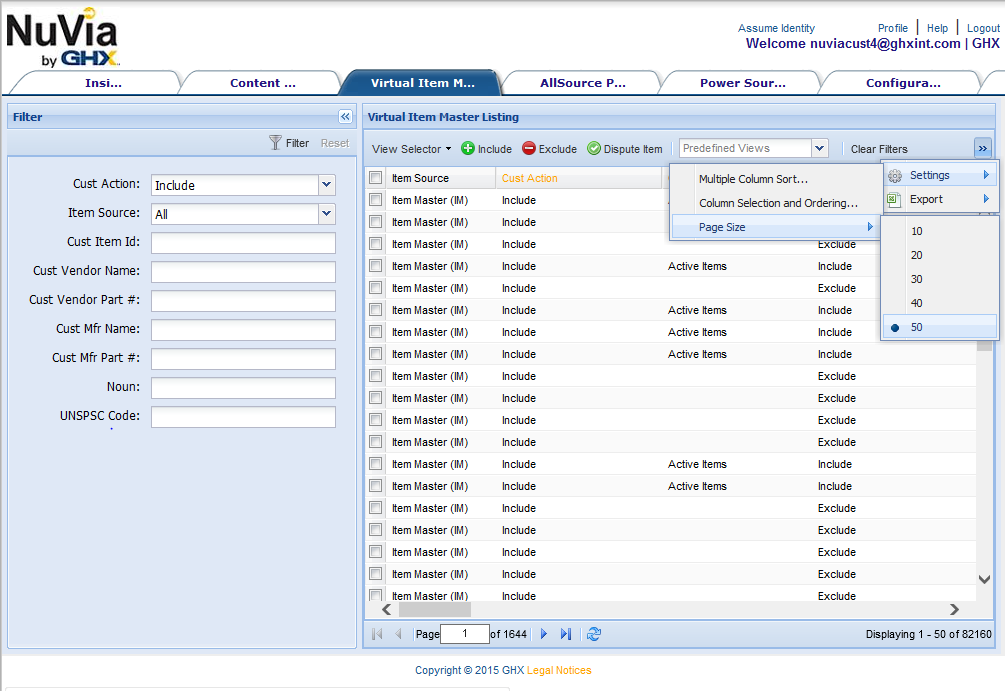Collapse the Filter panel with the double-arrow icon
This screenshot has height=691, width=1005.
click(x=345, y=117)
